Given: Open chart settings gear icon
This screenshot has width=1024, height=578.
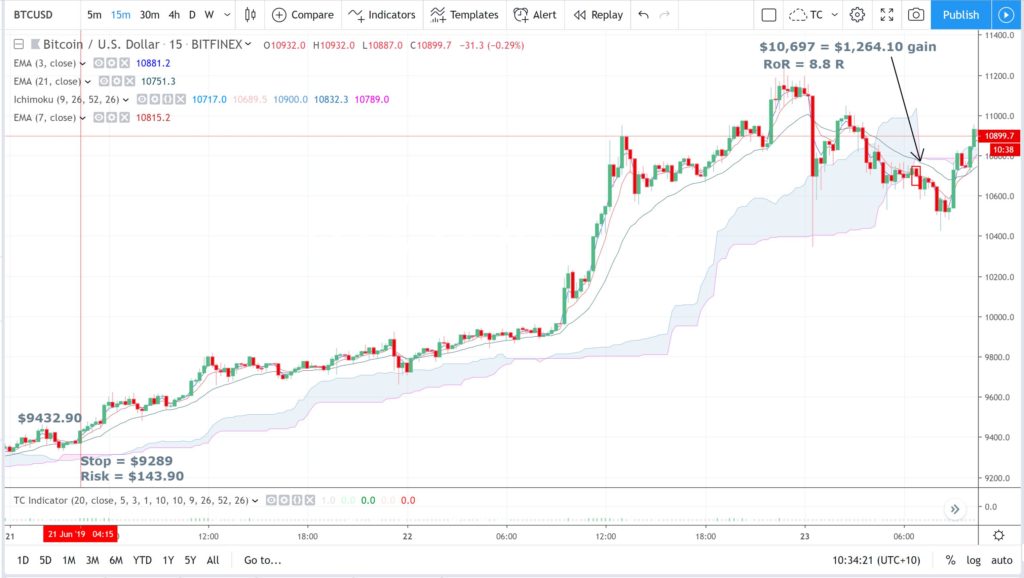Looking at the screenshot, I should coord(857,14).
